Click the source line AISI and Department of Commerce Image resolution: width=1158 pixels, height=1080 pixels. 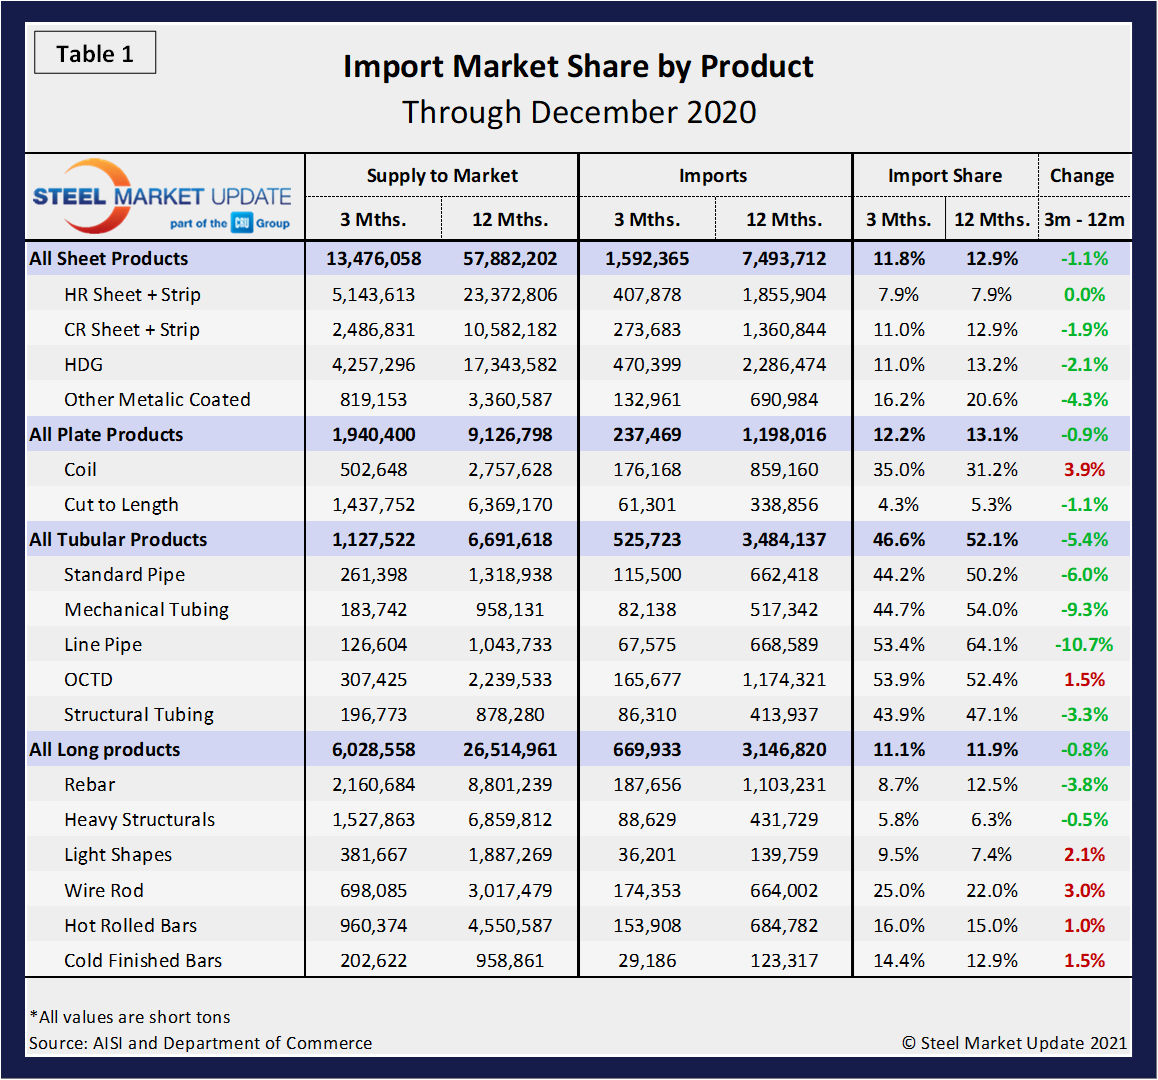tap(200, 1043)
